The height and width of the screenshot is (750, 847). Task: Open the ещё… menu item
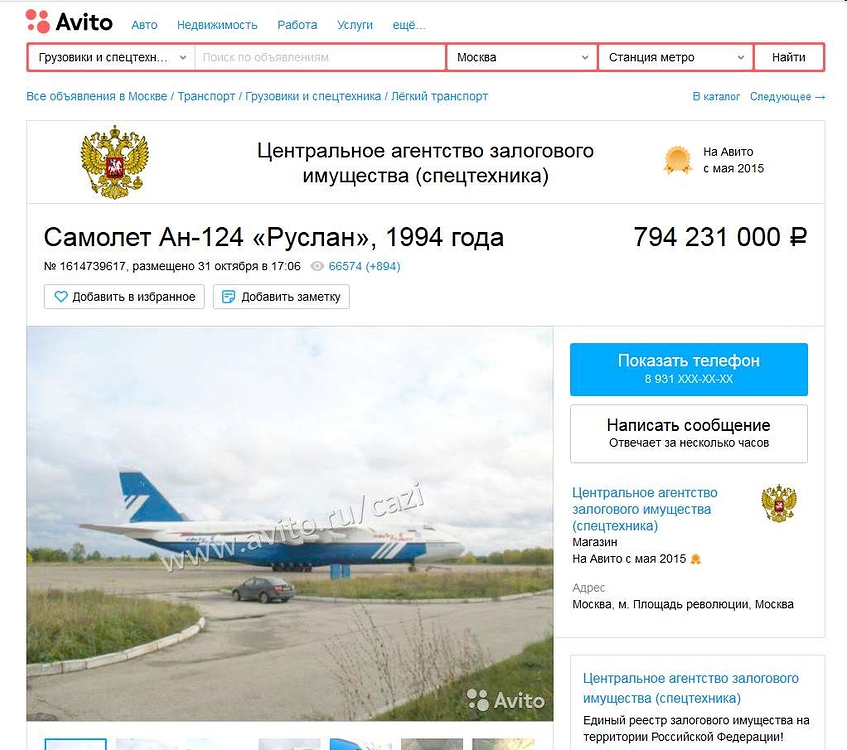(409, 25)
